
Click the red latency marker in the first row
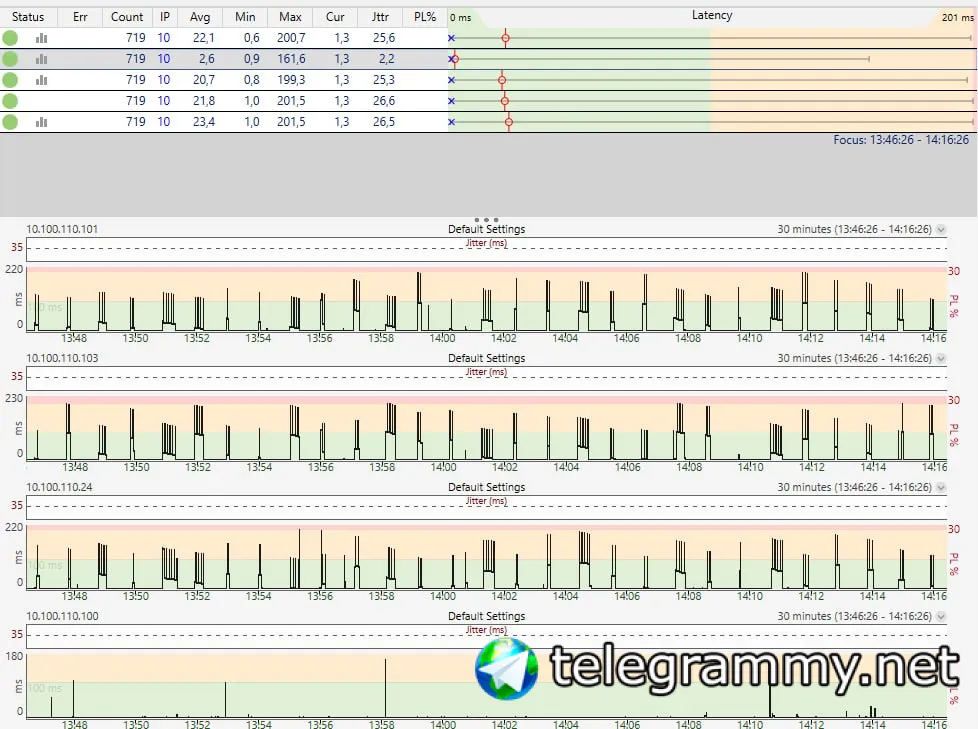point(505,38)
